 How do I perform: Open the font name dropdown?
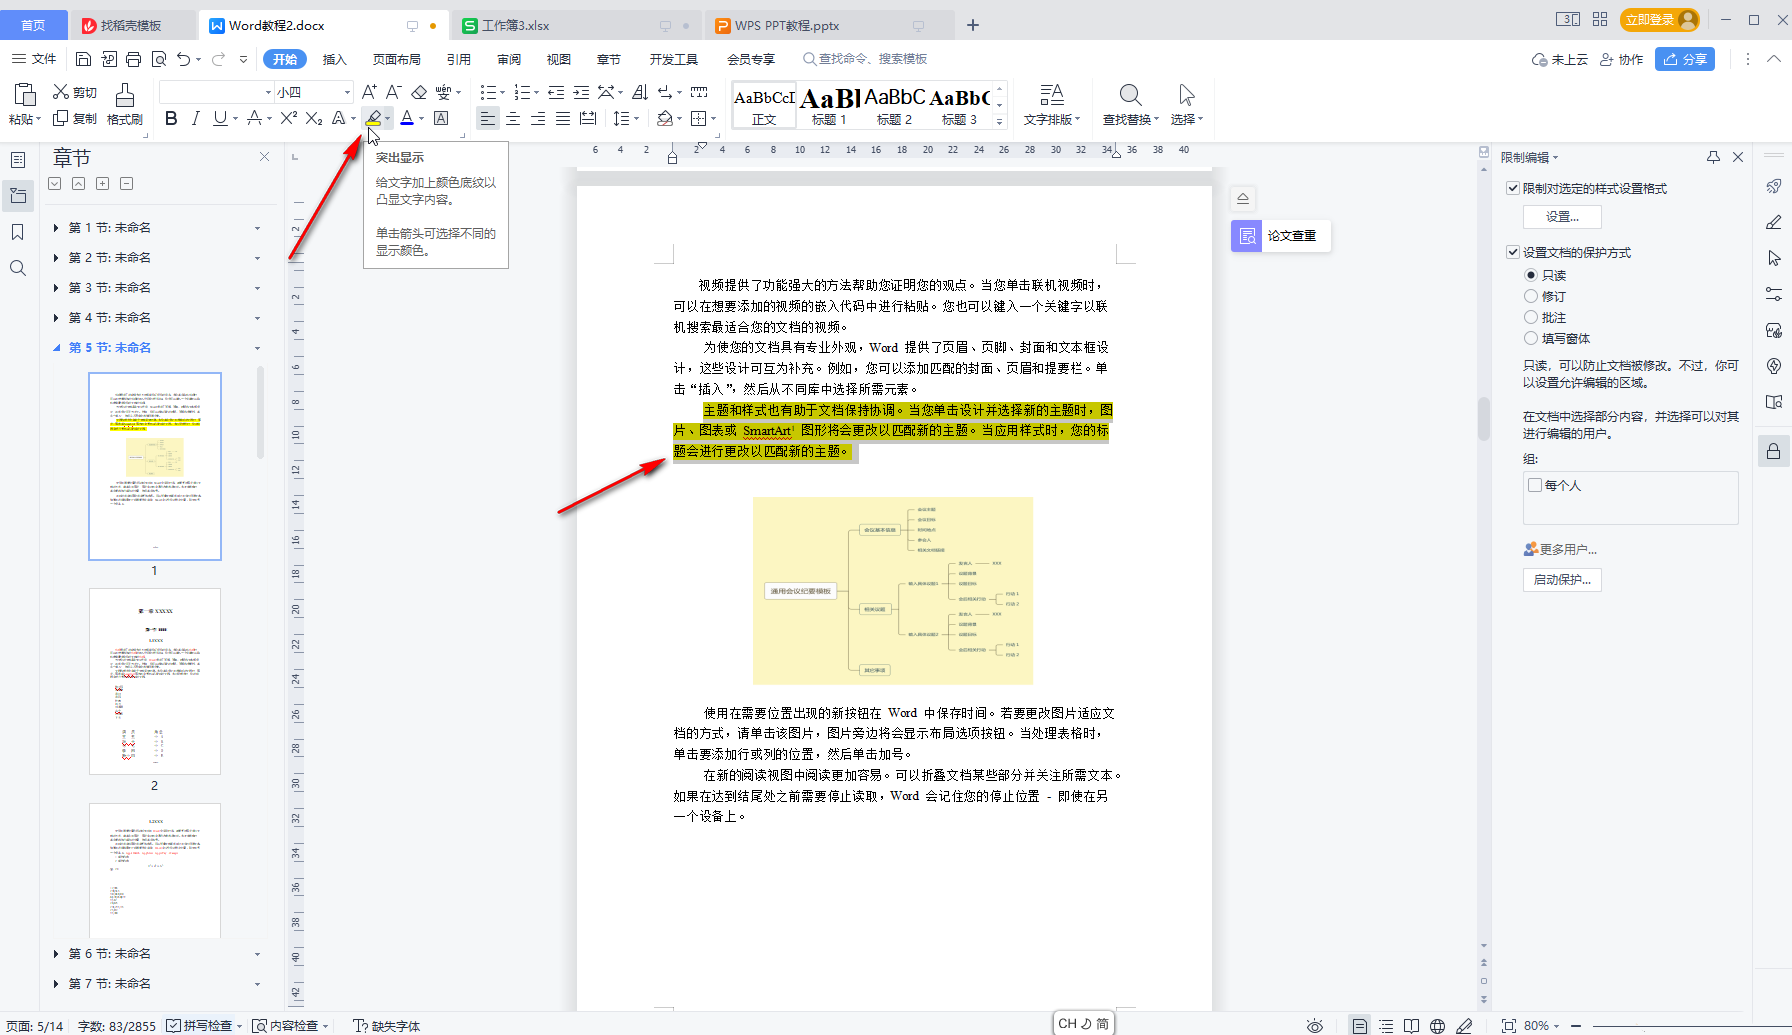pyautogui.click(x=268, y=92)
